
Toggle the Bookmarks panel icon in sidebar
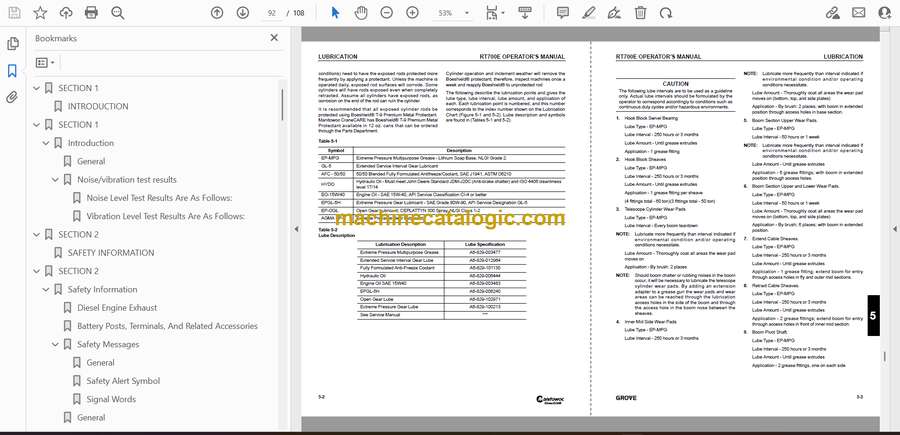(12, 71)
